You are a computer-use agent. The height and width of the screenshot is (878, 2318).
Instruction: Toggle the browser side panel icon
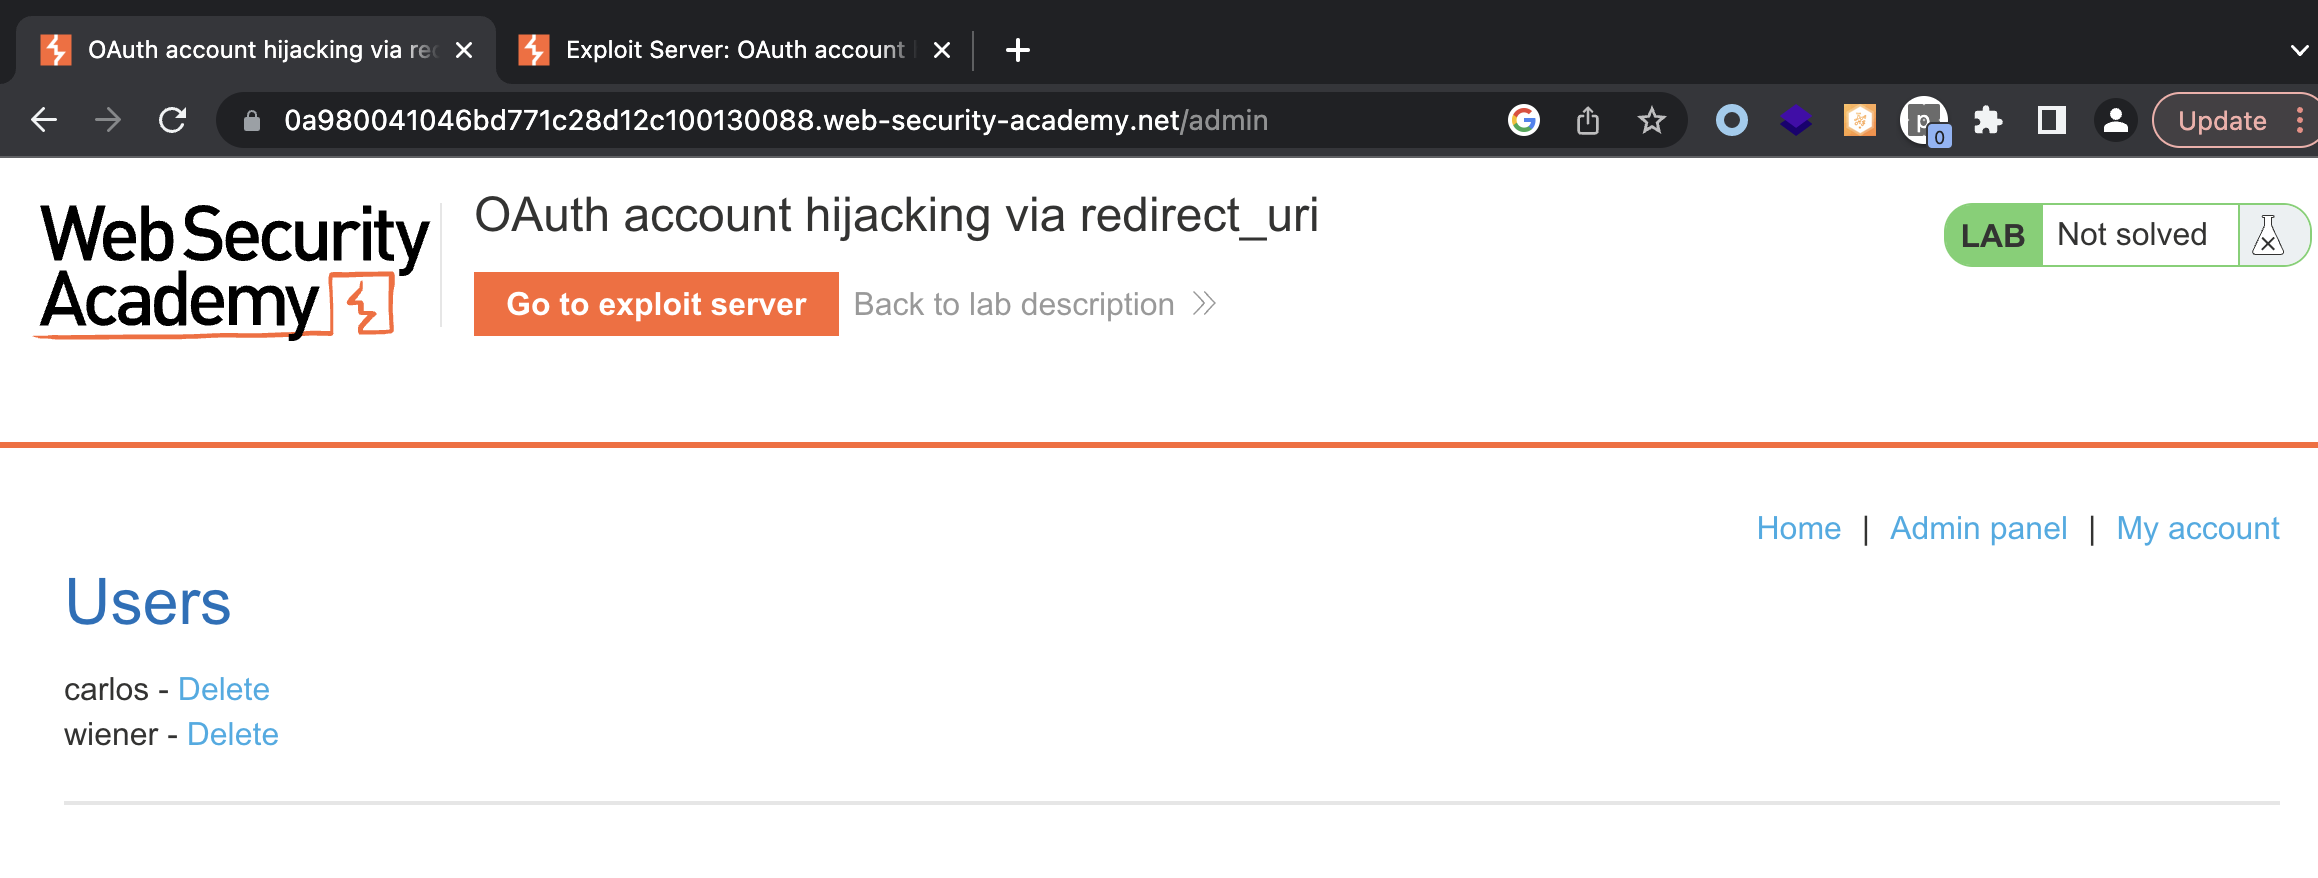(x=2051, y=121)
